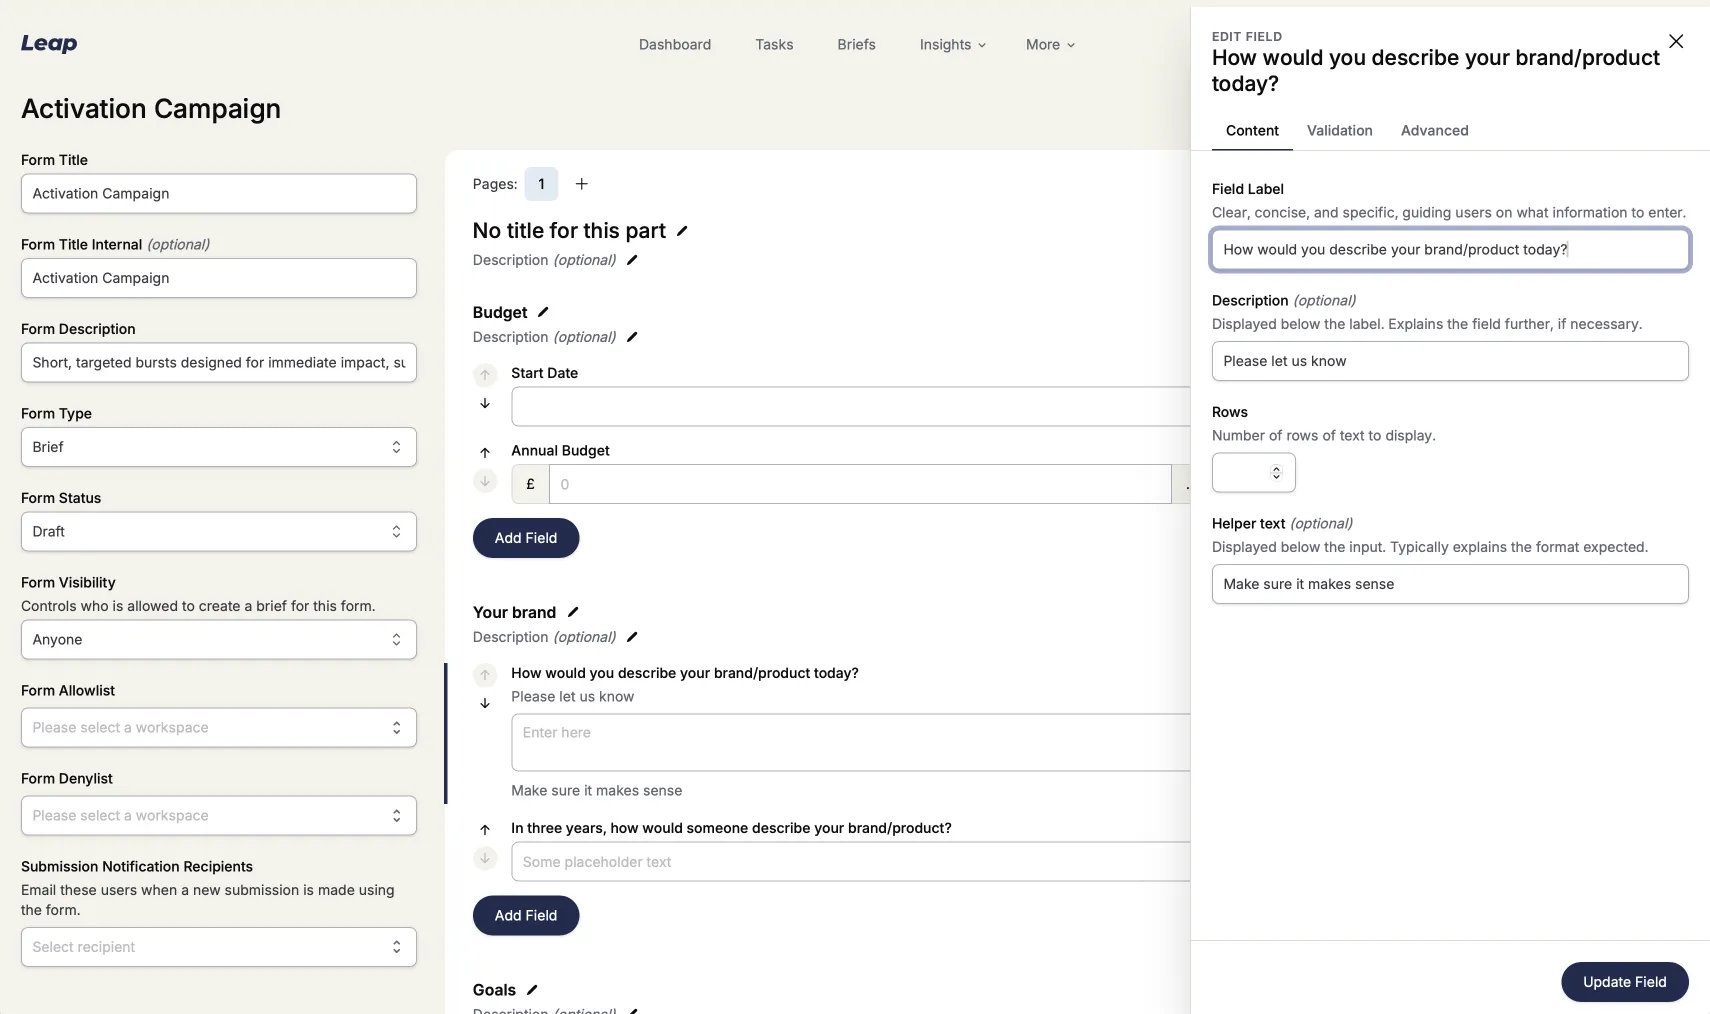1710x1014 pixels.
Task: Edit the Goals section title pencil
Action: pyautogui.click(x=532, y=990)
